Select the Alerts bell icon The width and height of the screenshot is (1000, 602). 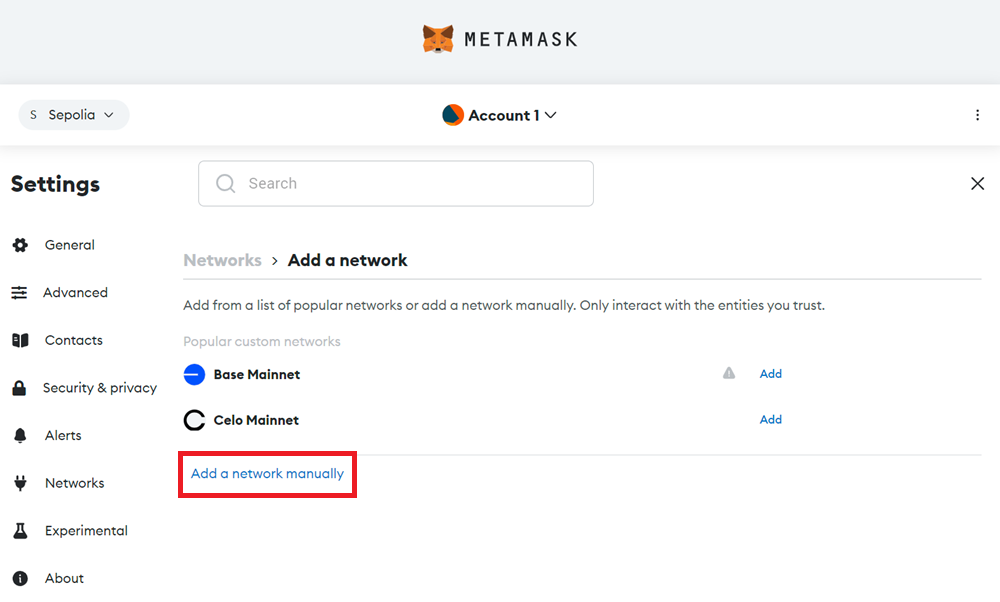pos(20,435)
